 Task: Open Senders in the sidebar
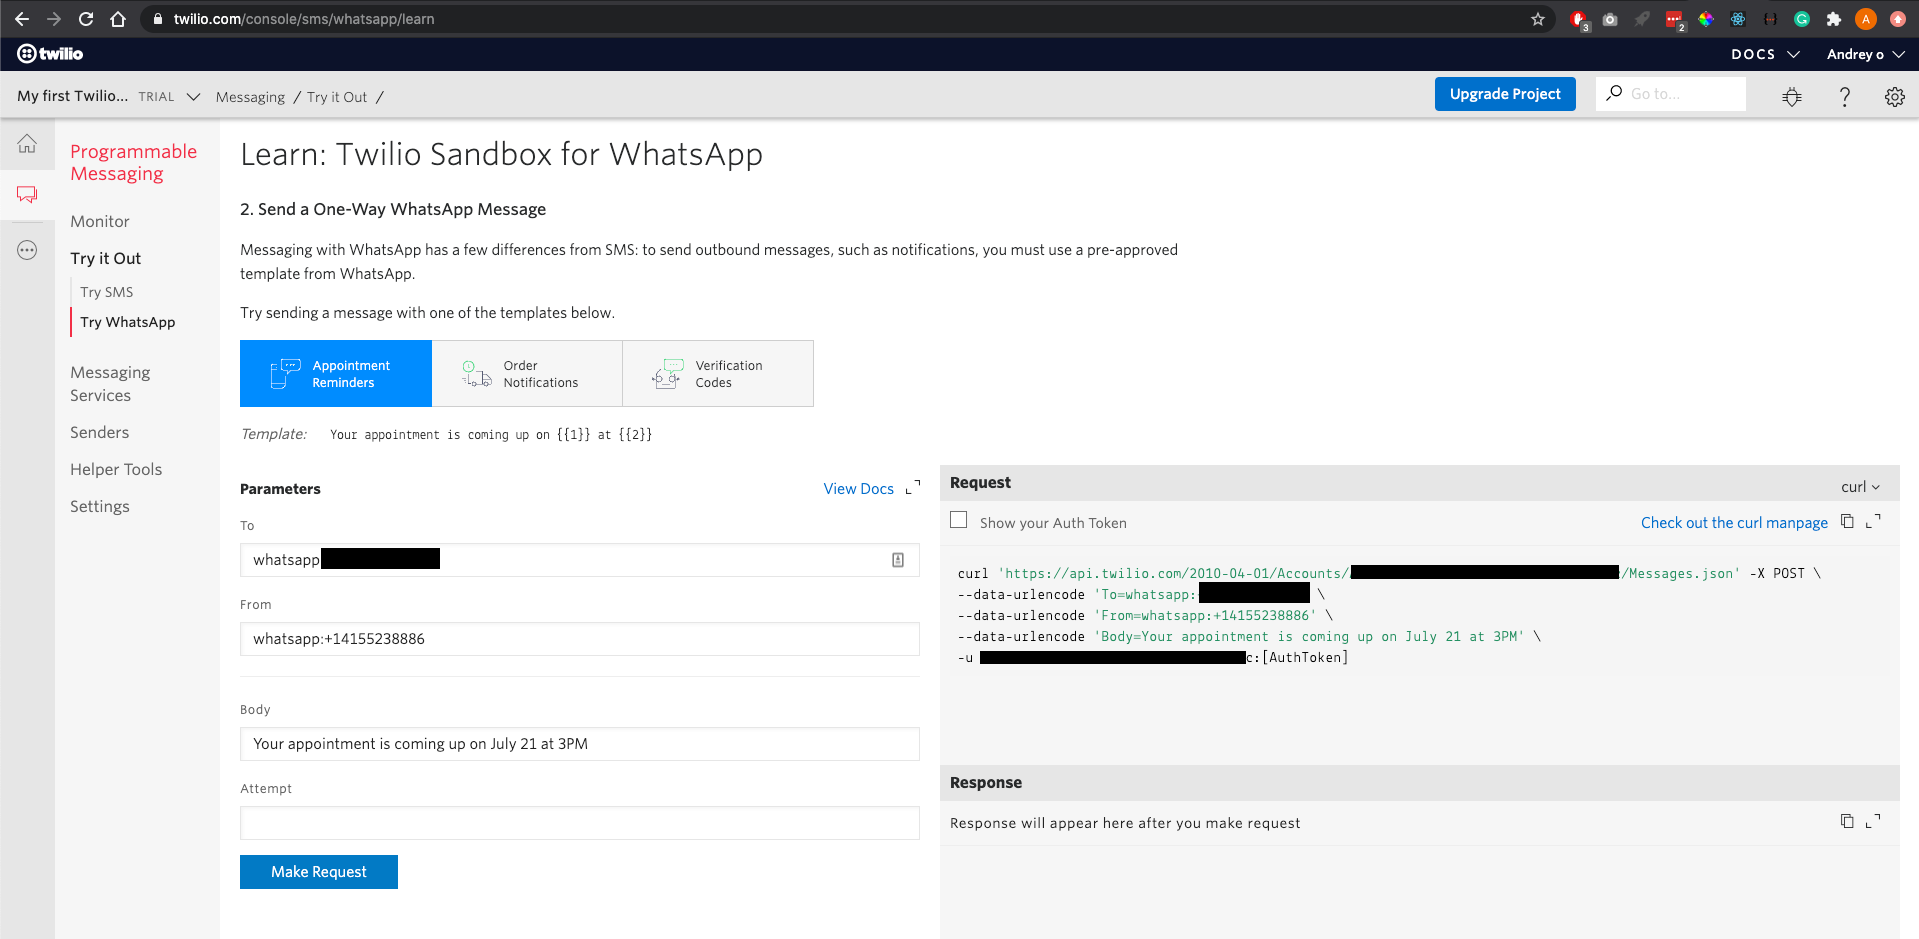click(99, 432)
